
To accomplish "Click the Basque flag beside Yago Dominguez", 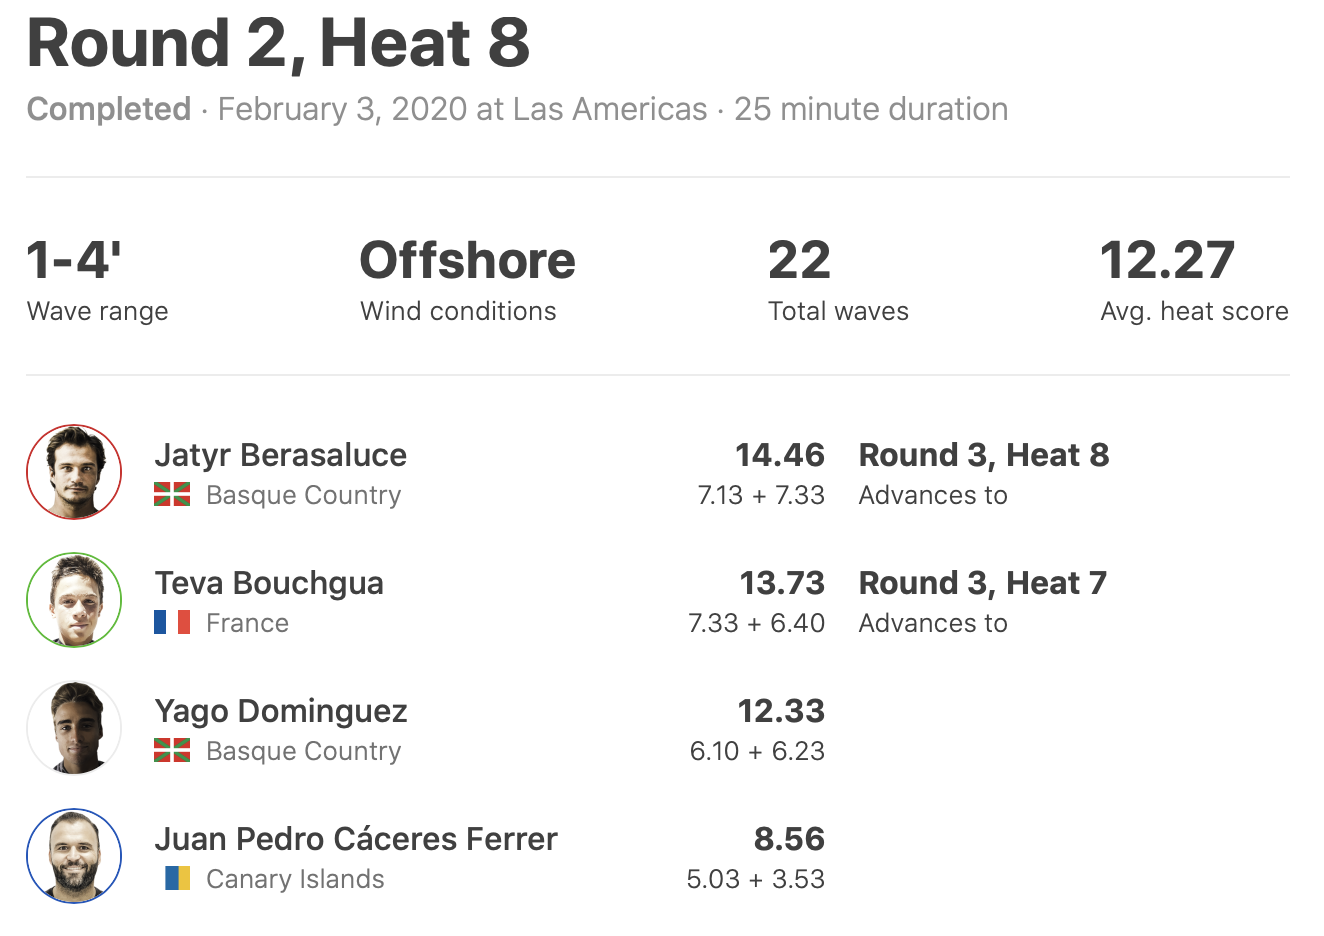I will point(172,751).
